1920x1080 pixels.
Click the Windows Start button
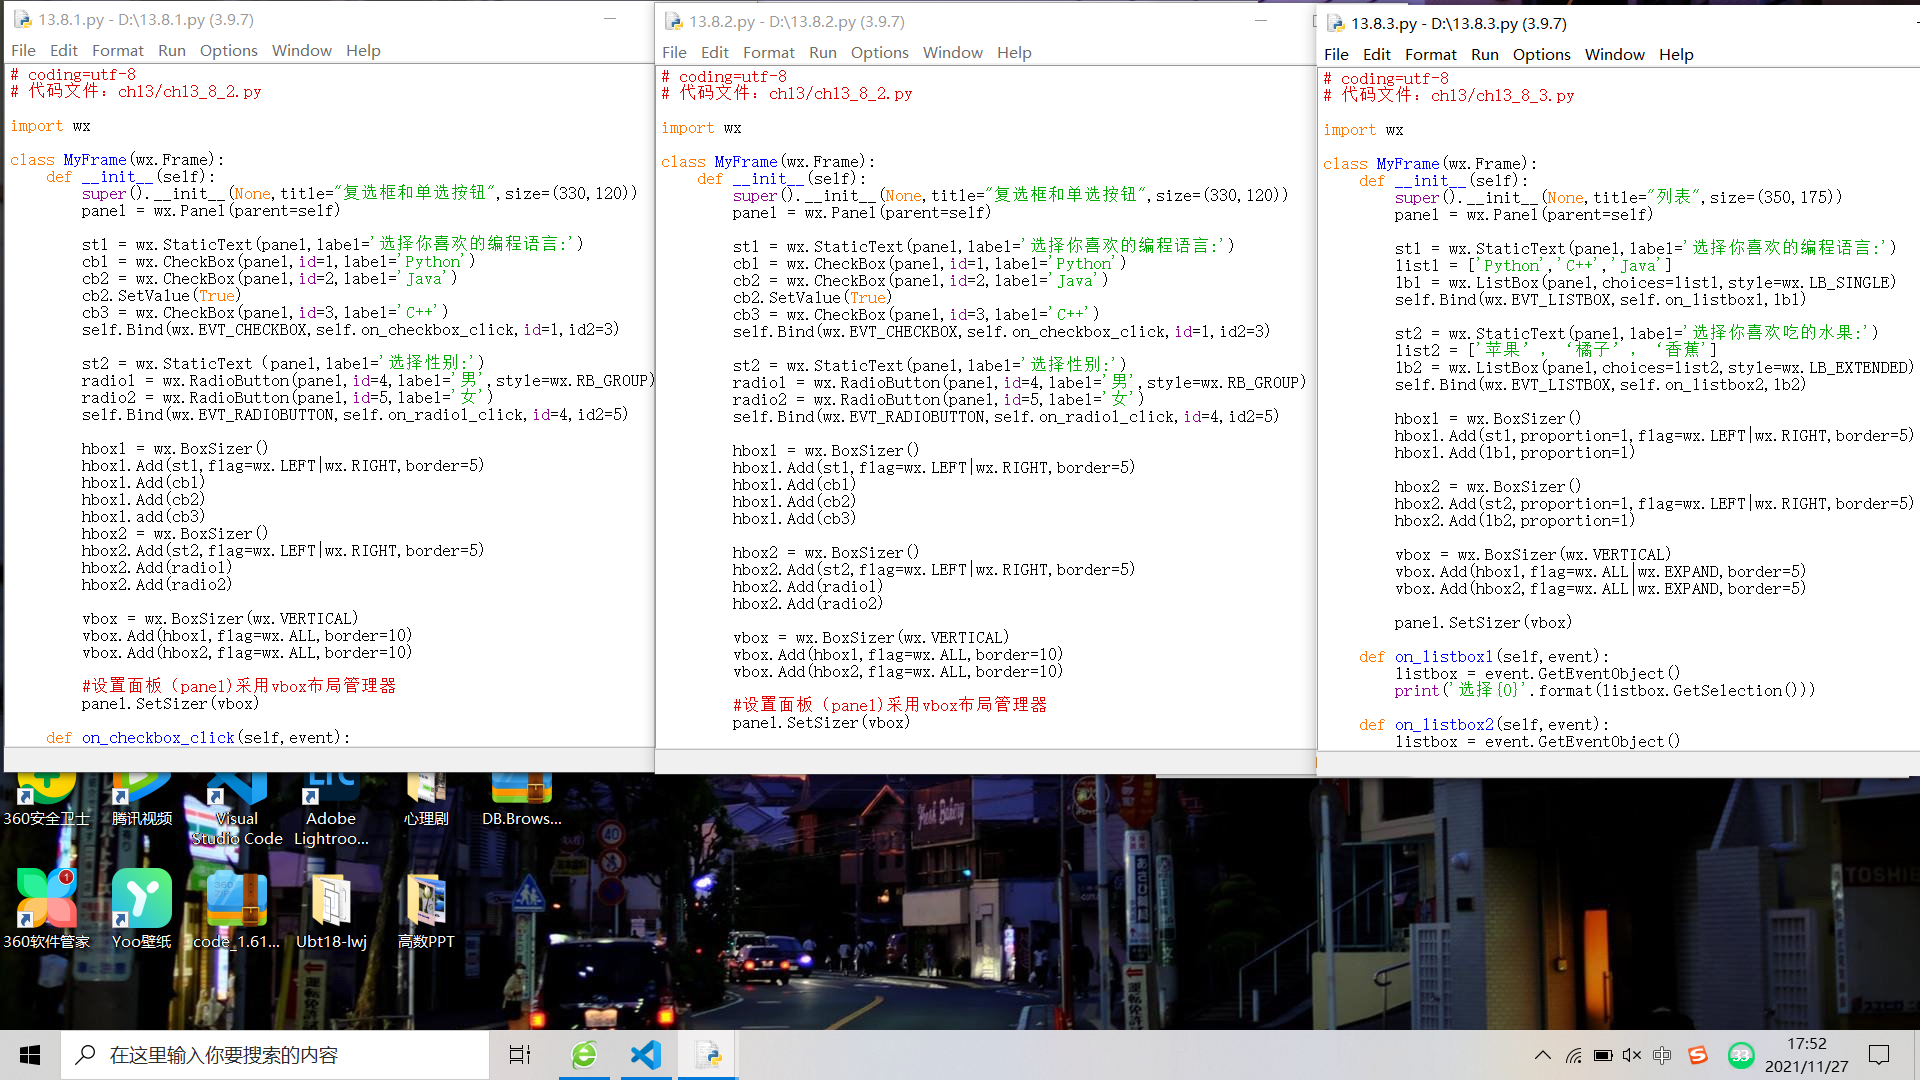(30, 1055)
